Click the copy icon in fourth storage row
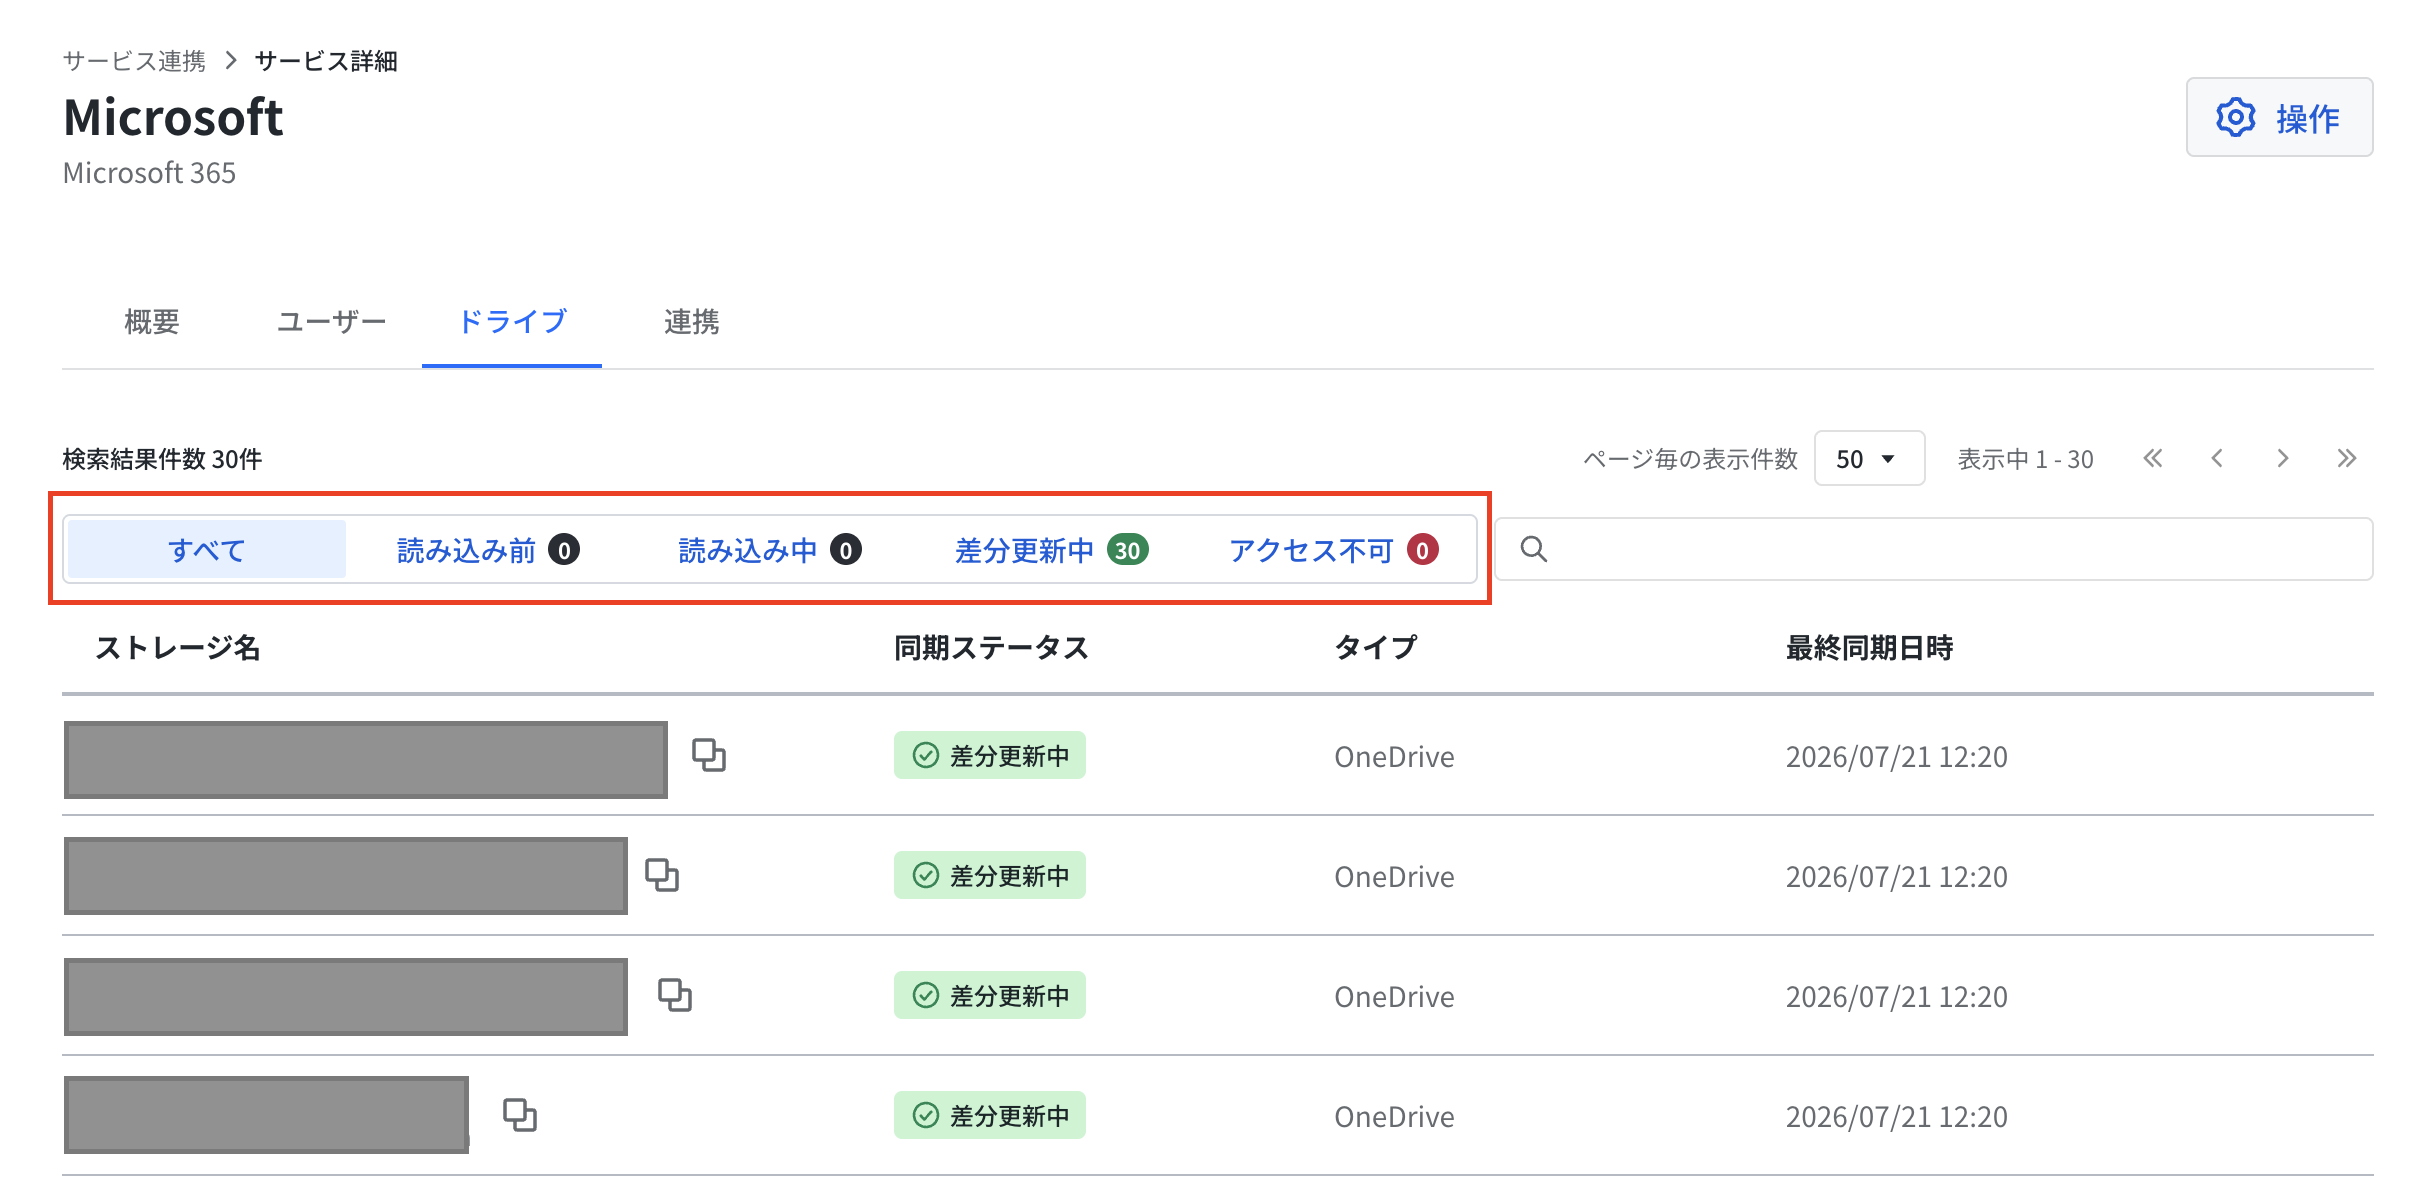The image size is (2418, 1186). 520,1115
